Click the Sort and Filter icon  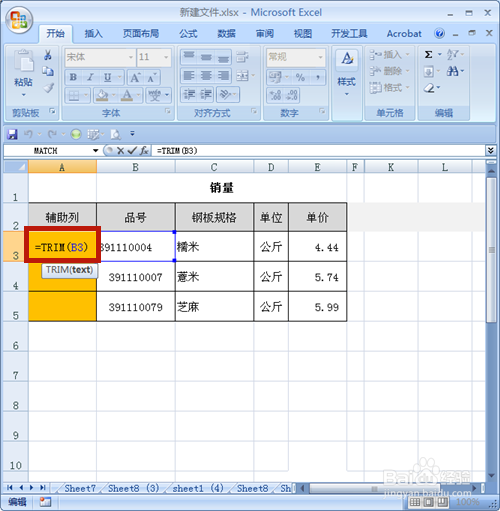click(453, 54)
